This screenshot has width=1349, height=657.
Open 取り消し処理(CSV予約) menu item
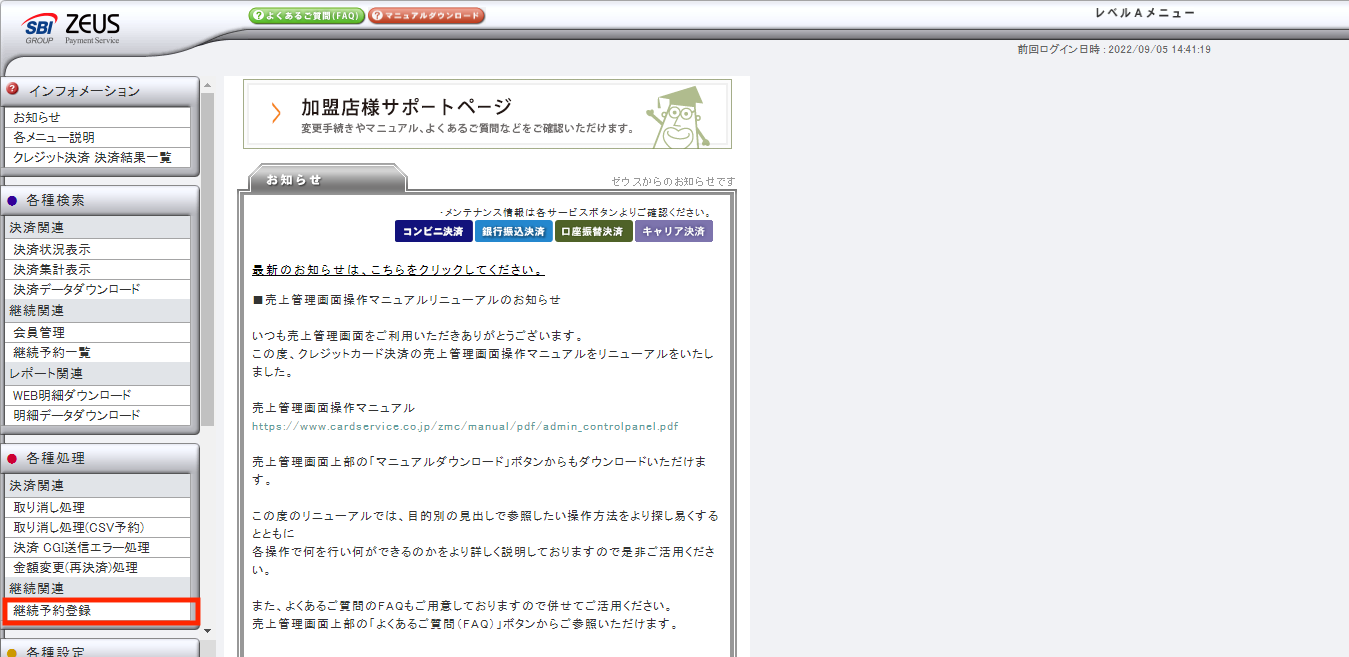(97, 527)
